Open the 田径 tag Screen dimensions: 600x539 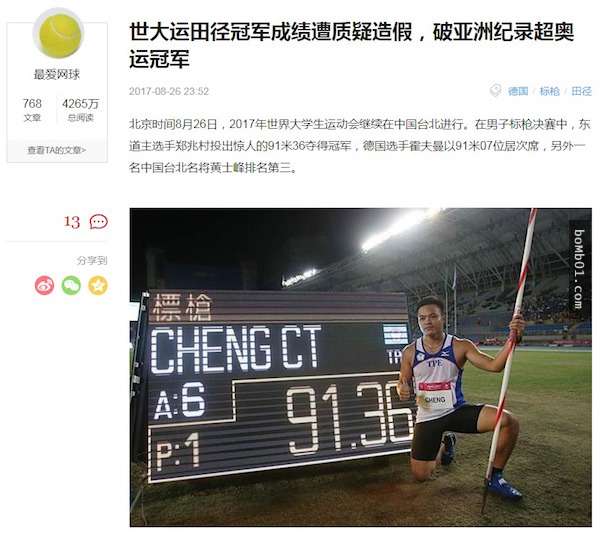[581, 91]
